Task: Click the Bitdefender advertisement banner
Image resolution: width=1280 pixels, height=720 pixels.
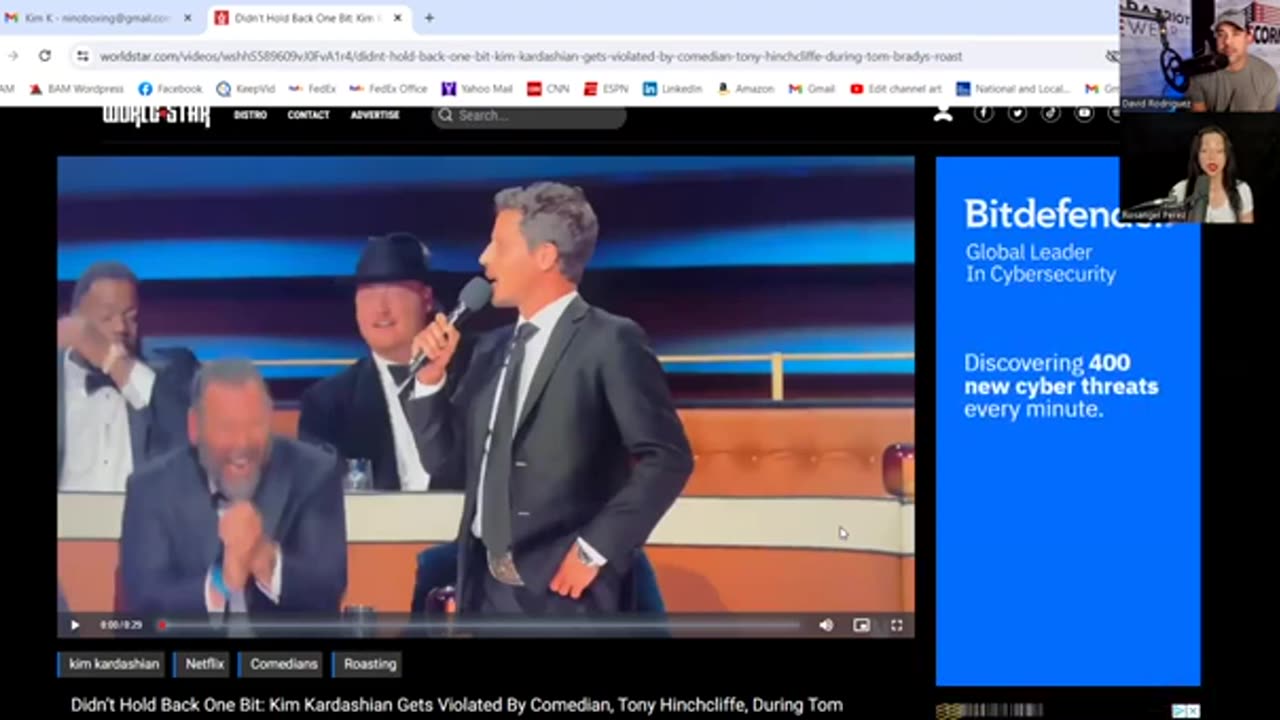Action: pos(1067,421)
